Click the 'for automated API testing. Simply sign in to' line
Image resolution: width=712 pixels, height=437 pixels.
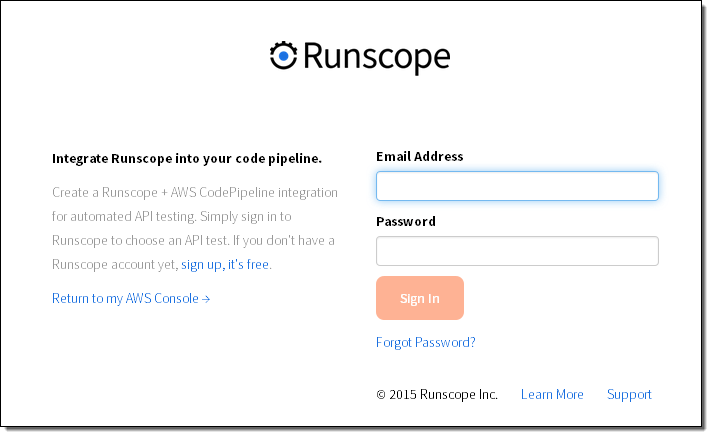coord(172,217)
